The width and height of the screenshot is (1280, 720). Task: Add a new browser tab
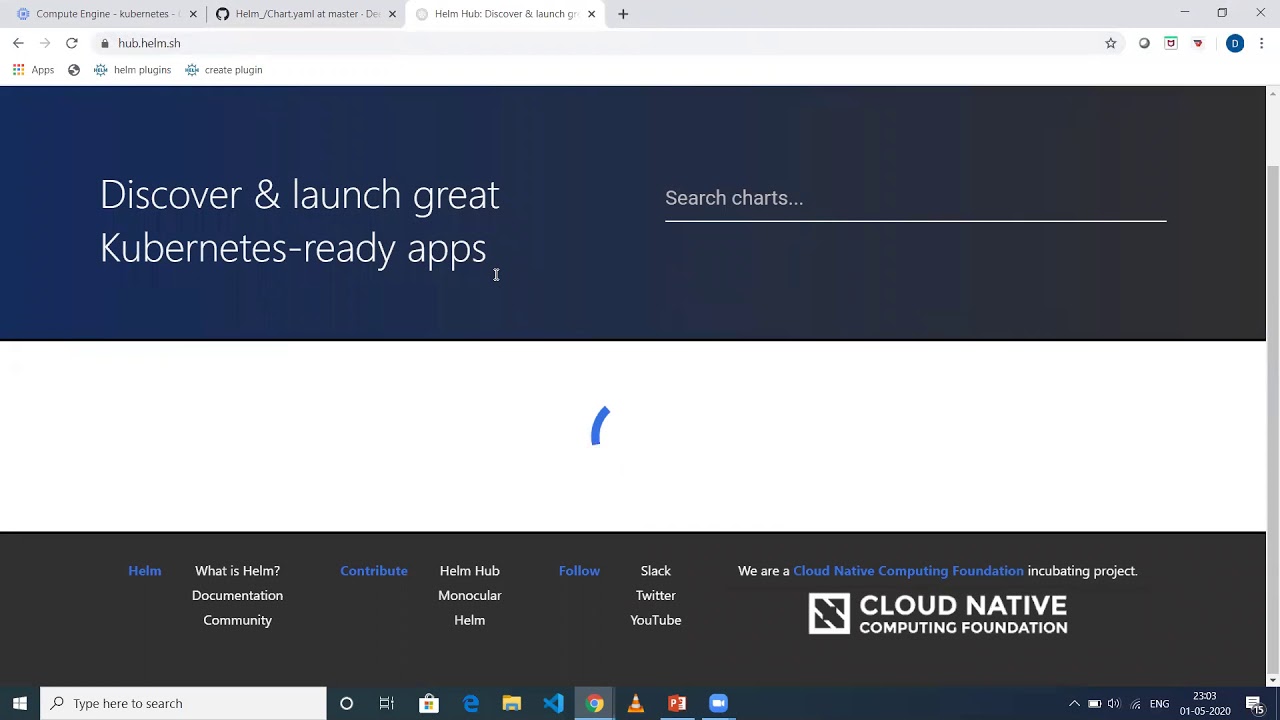pyautogui.click(x=623, y=14)
